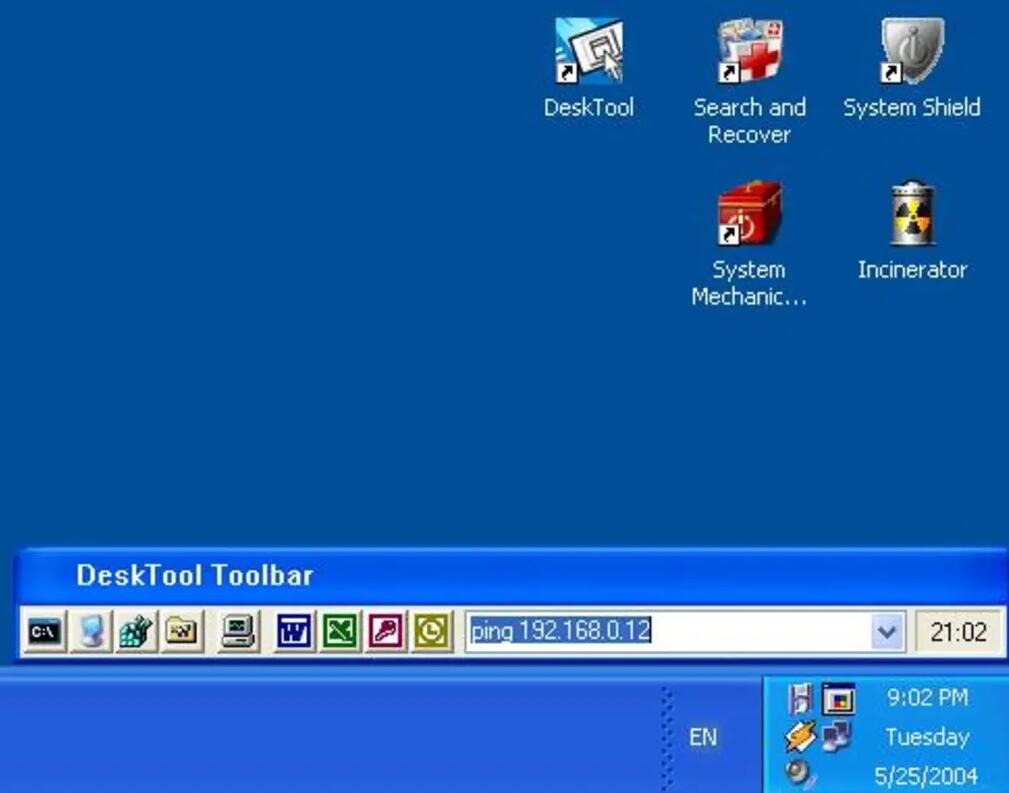Click the 21:02 time button on toolbar
Viewport: 1009px width, 793px height.
[958, 632]
